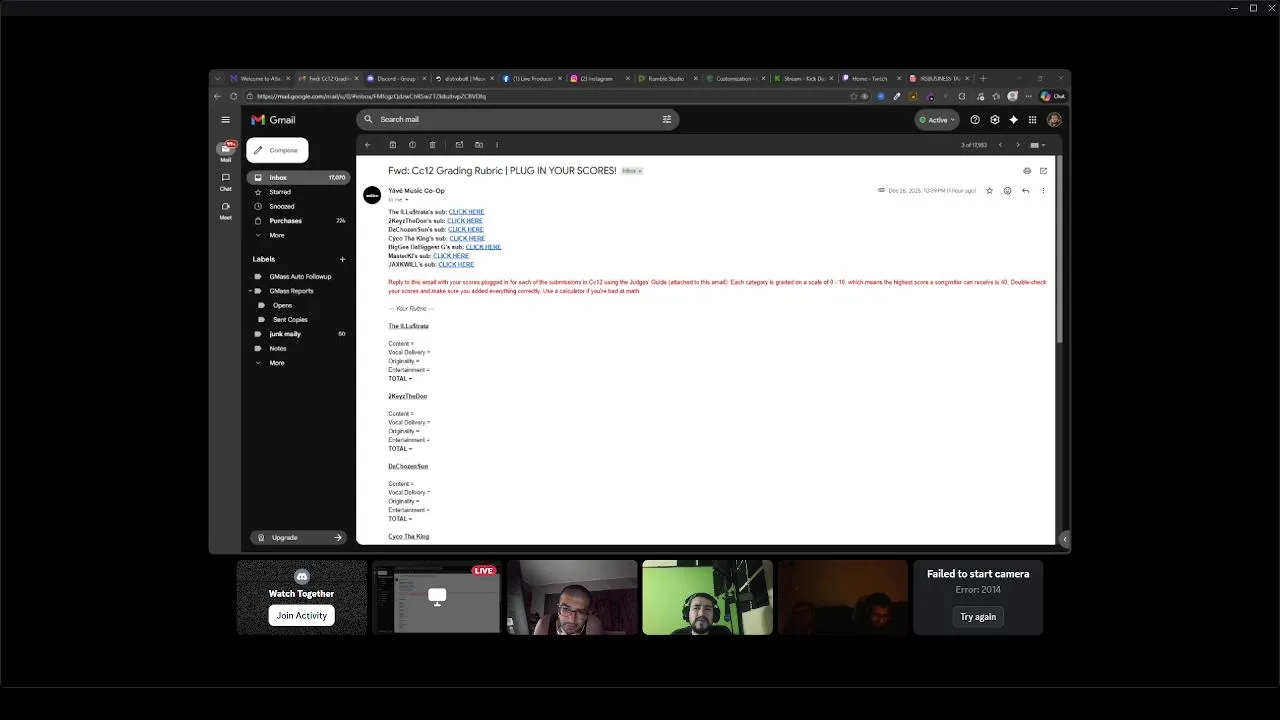The image size is (1280, 720).
Task: Go back to inbox with arrow
Action: pyautogui.click(x=368, y=145)
